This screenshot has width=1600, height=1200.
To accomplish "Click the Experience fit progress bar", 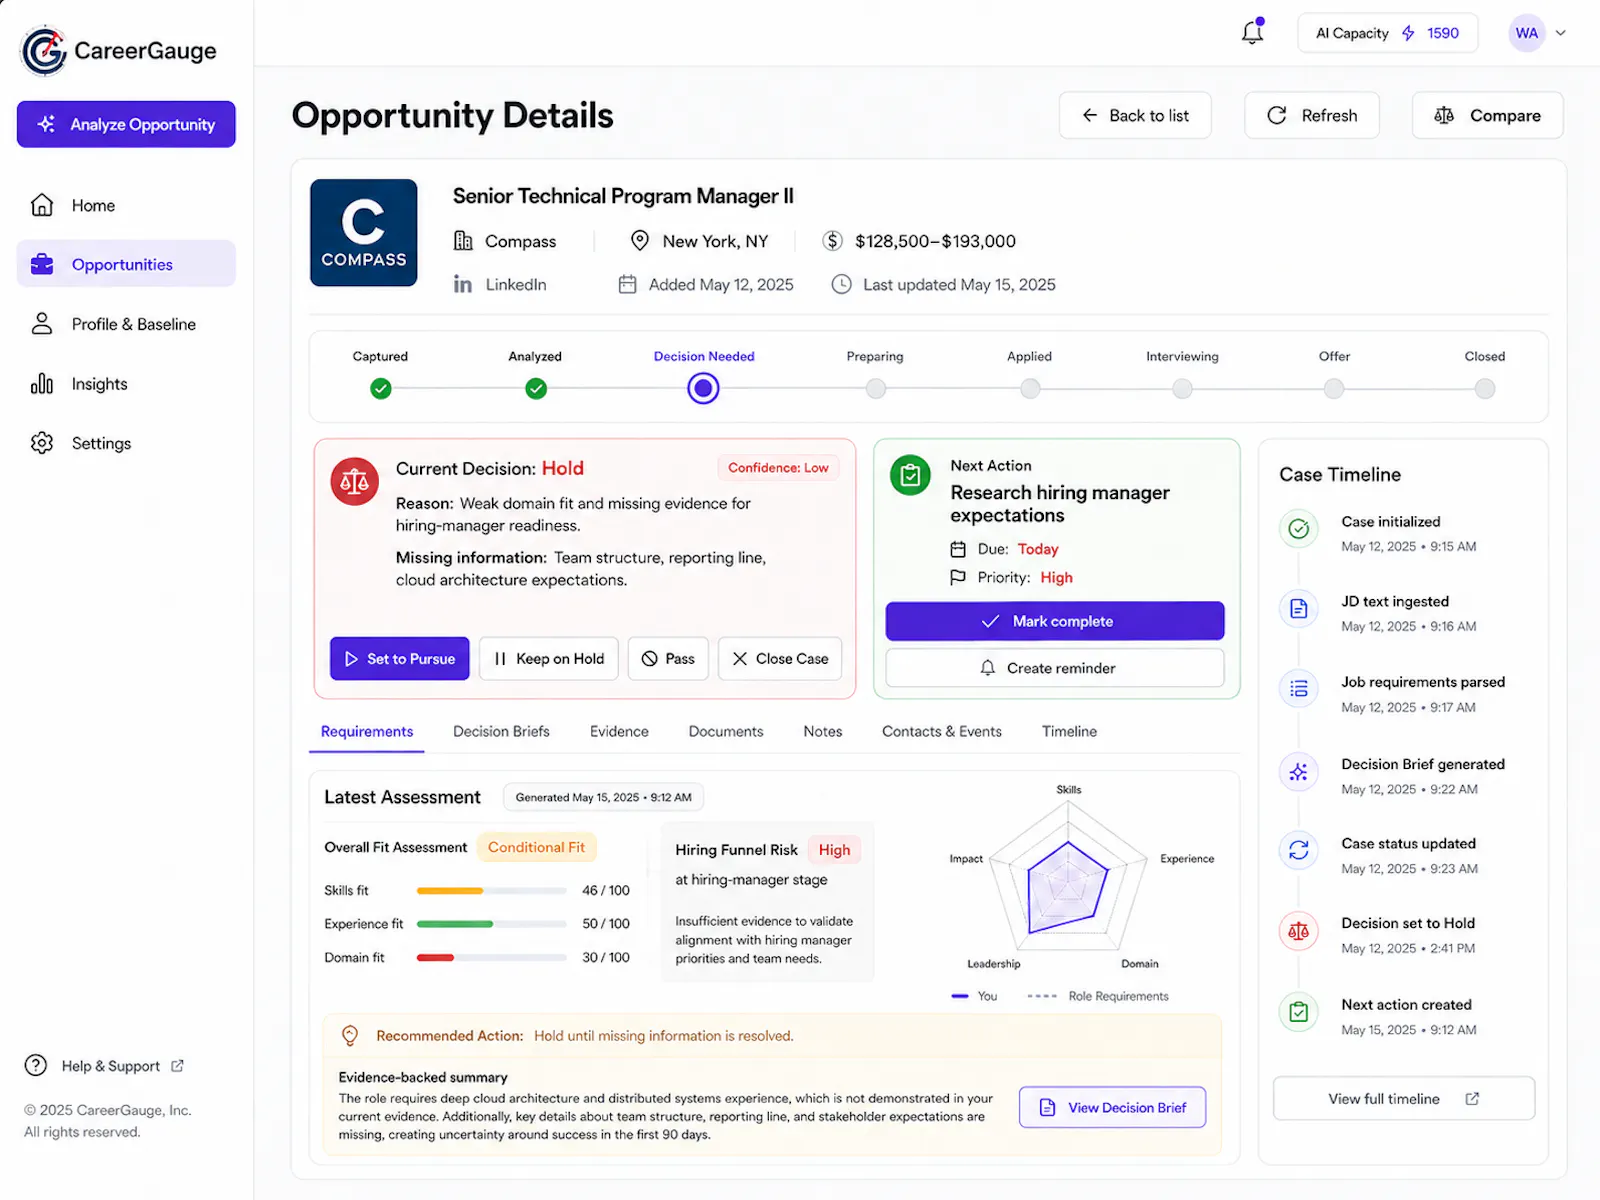I will [492, 924].
